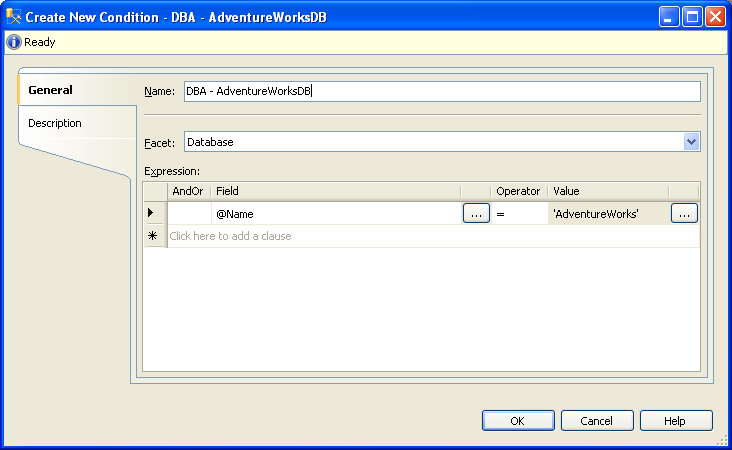Click the Ready info icon
This screenshot has height=450, width=732.
click(x=14, y=42)
